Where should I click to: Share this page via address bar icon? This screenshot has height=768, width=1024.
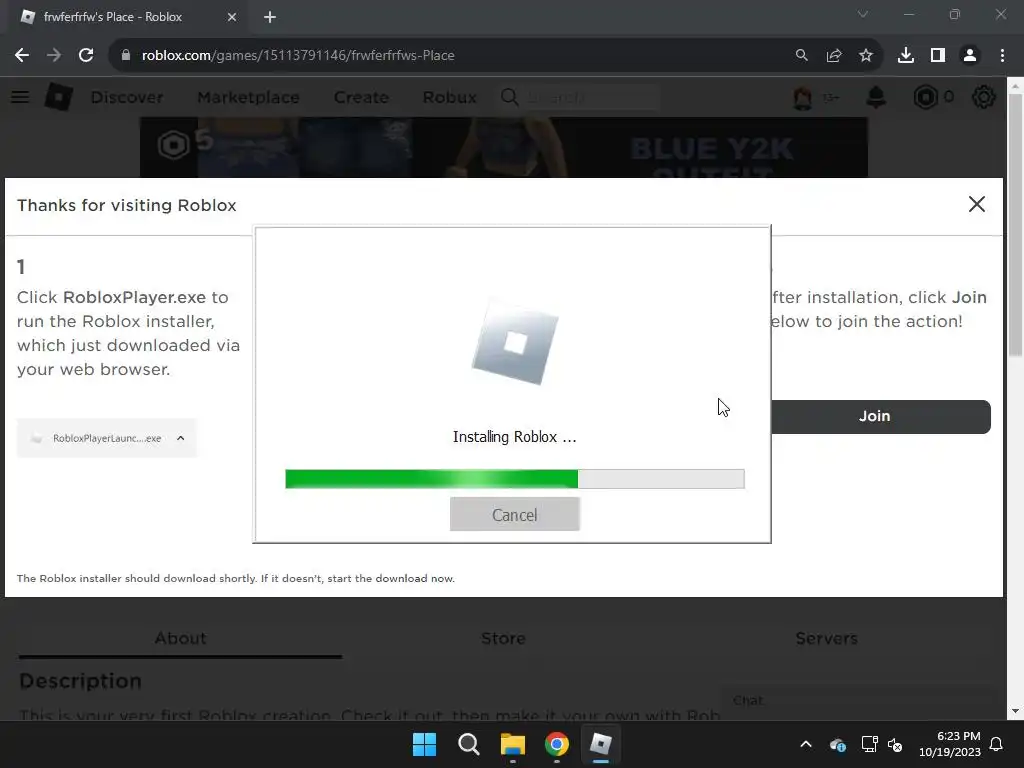tap(833, 56)
